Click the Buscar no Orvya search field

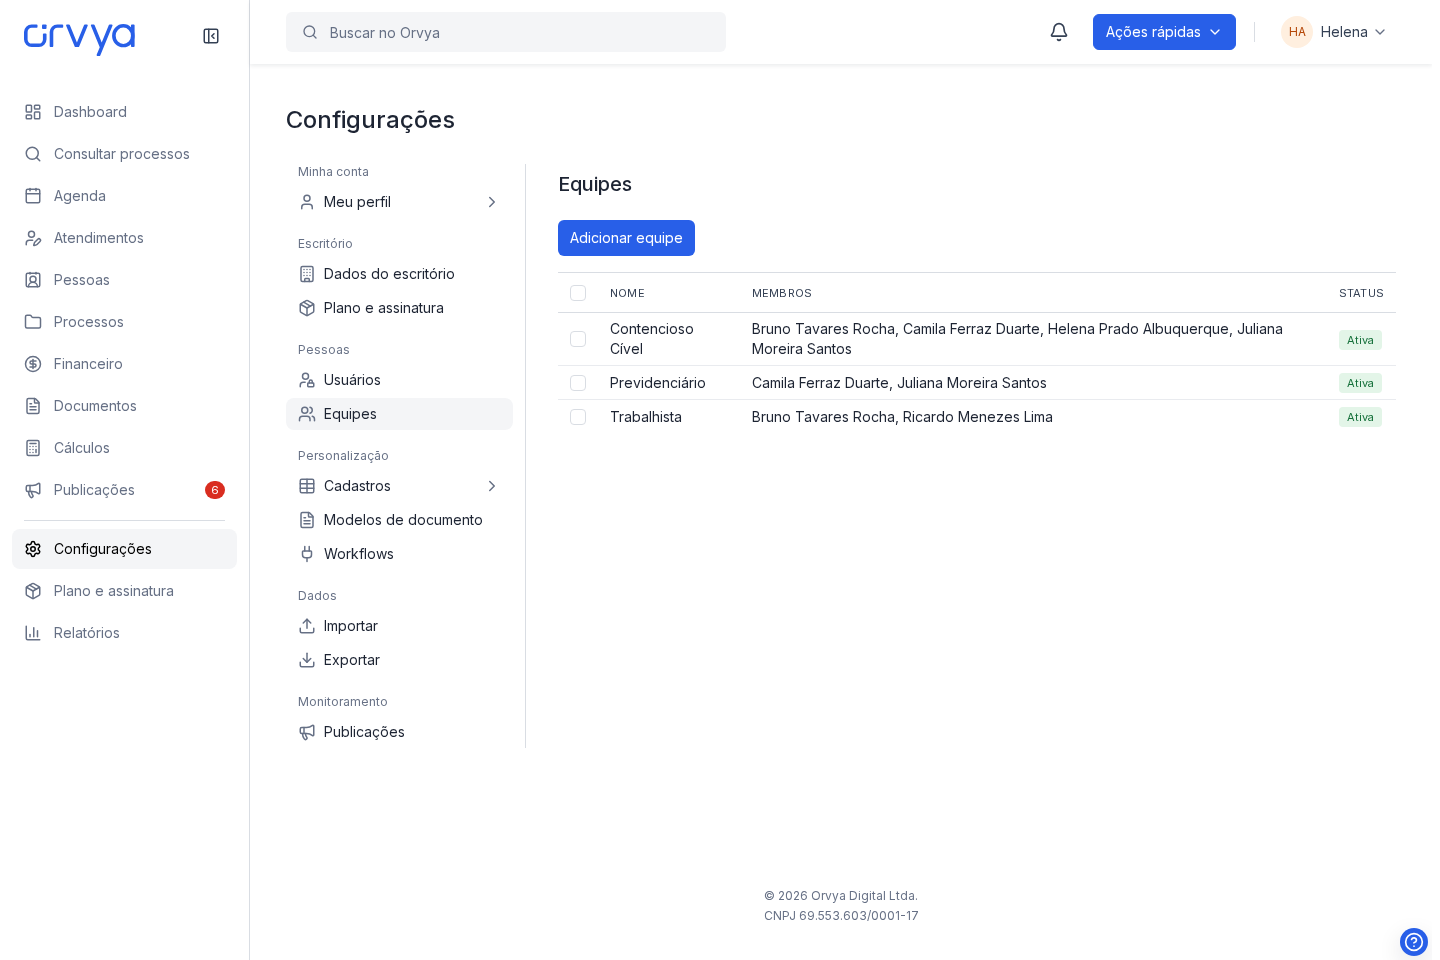[506, 32]
